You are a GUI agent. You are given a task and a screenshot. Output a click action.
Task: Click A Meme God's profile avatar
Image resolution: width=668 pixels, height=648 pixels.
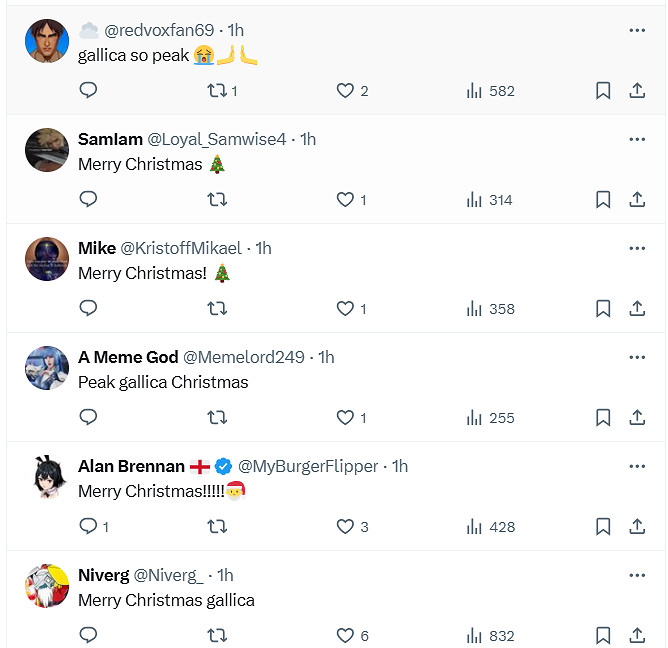click(x=47, y=368)
